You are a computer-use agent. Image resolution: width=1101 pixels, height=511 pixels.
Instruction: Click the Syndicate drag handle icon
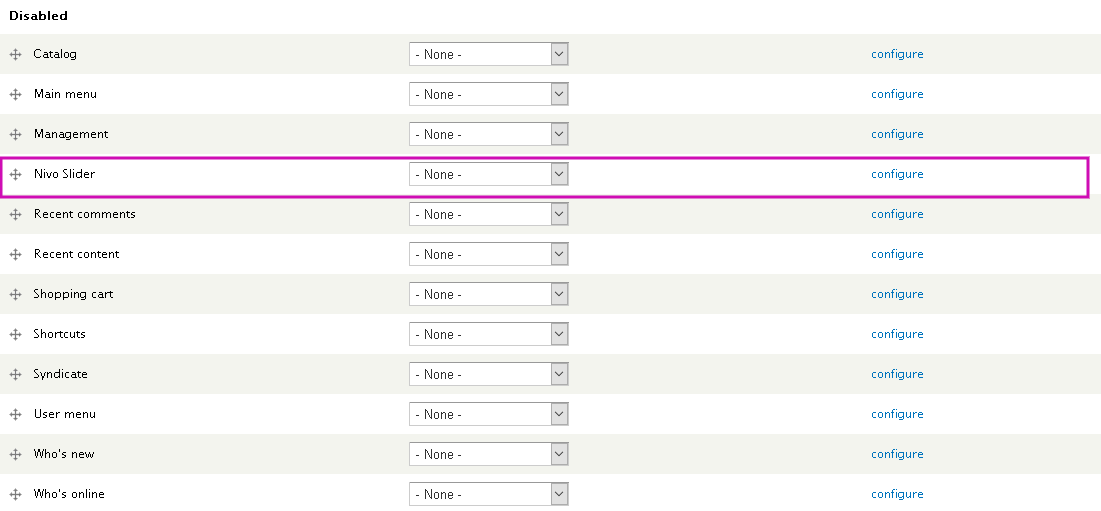point(15,375)
